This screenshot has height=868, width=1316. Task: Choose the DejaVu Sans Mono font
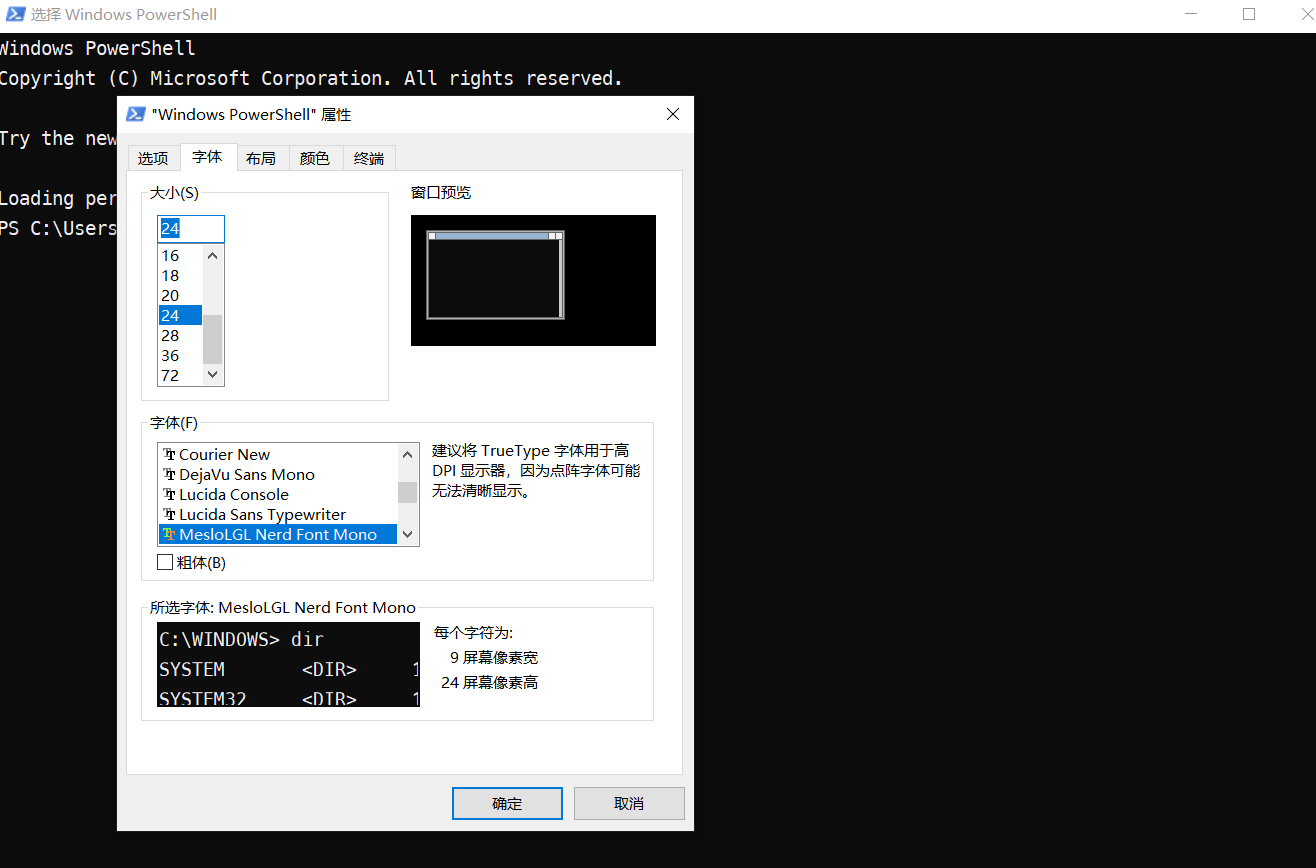278,474
